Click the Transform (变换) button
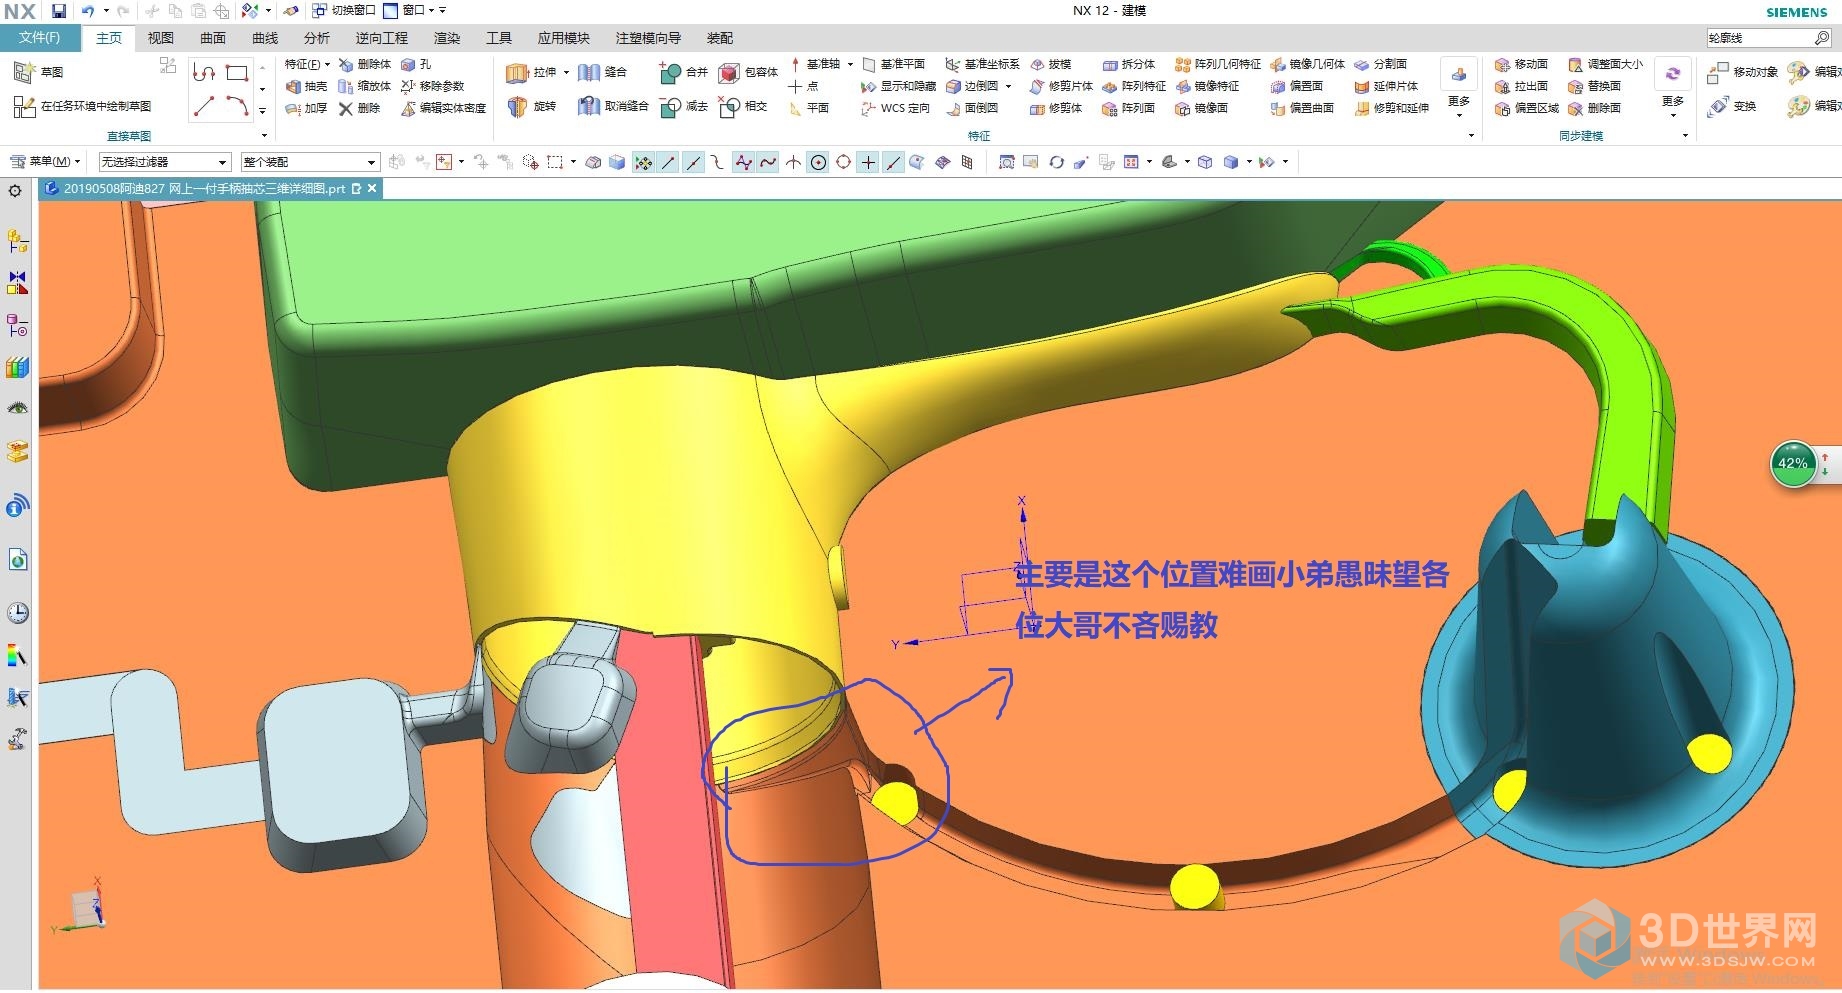The width and height of the screenshot is (1842, 993). tap(1733, 106)
